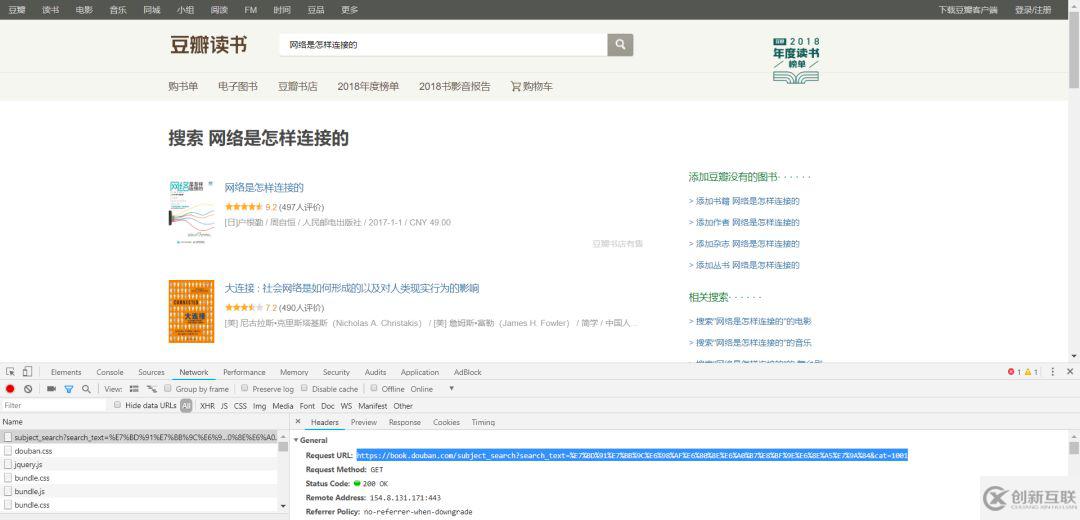Click the 豆瓣读书 logo
The width and height of the screenshot is (1080, 520).
point(209,45)
